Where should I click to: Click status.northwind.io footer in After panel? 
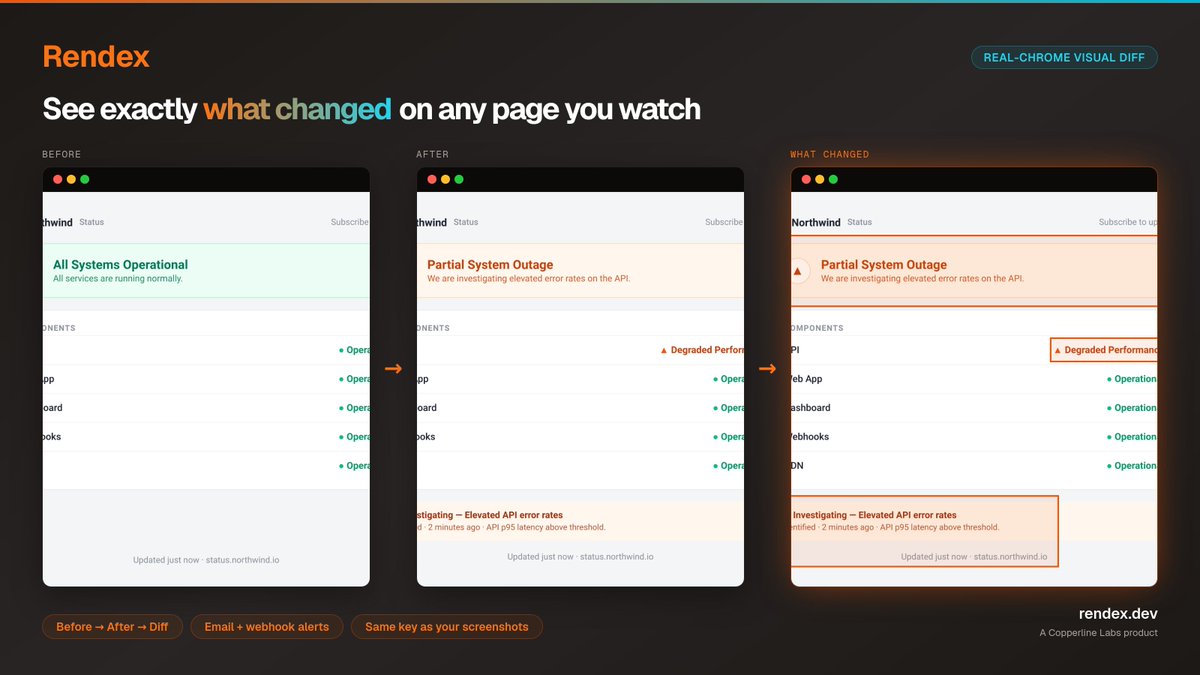click(x=617, y=557)
